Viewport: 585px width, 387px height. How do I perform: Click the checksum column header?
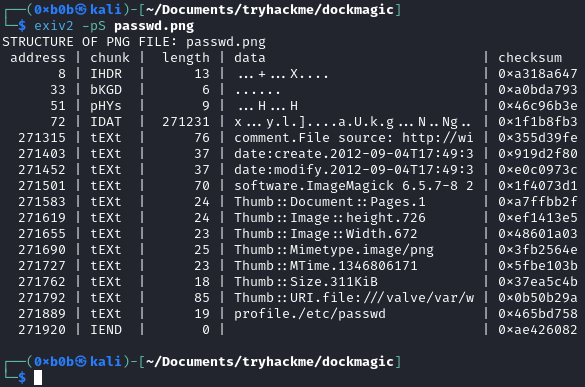coord(530,58)
